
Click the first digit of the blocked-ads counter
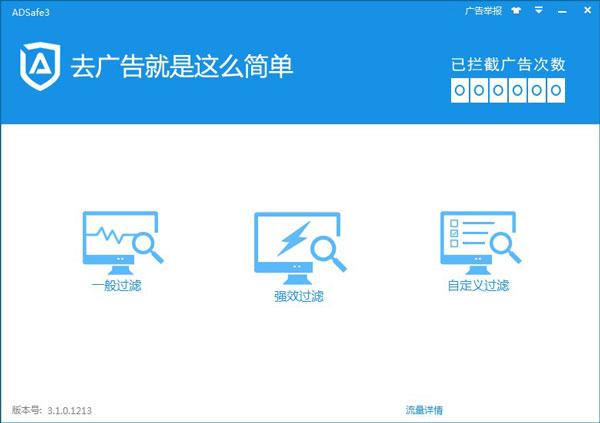460,90
